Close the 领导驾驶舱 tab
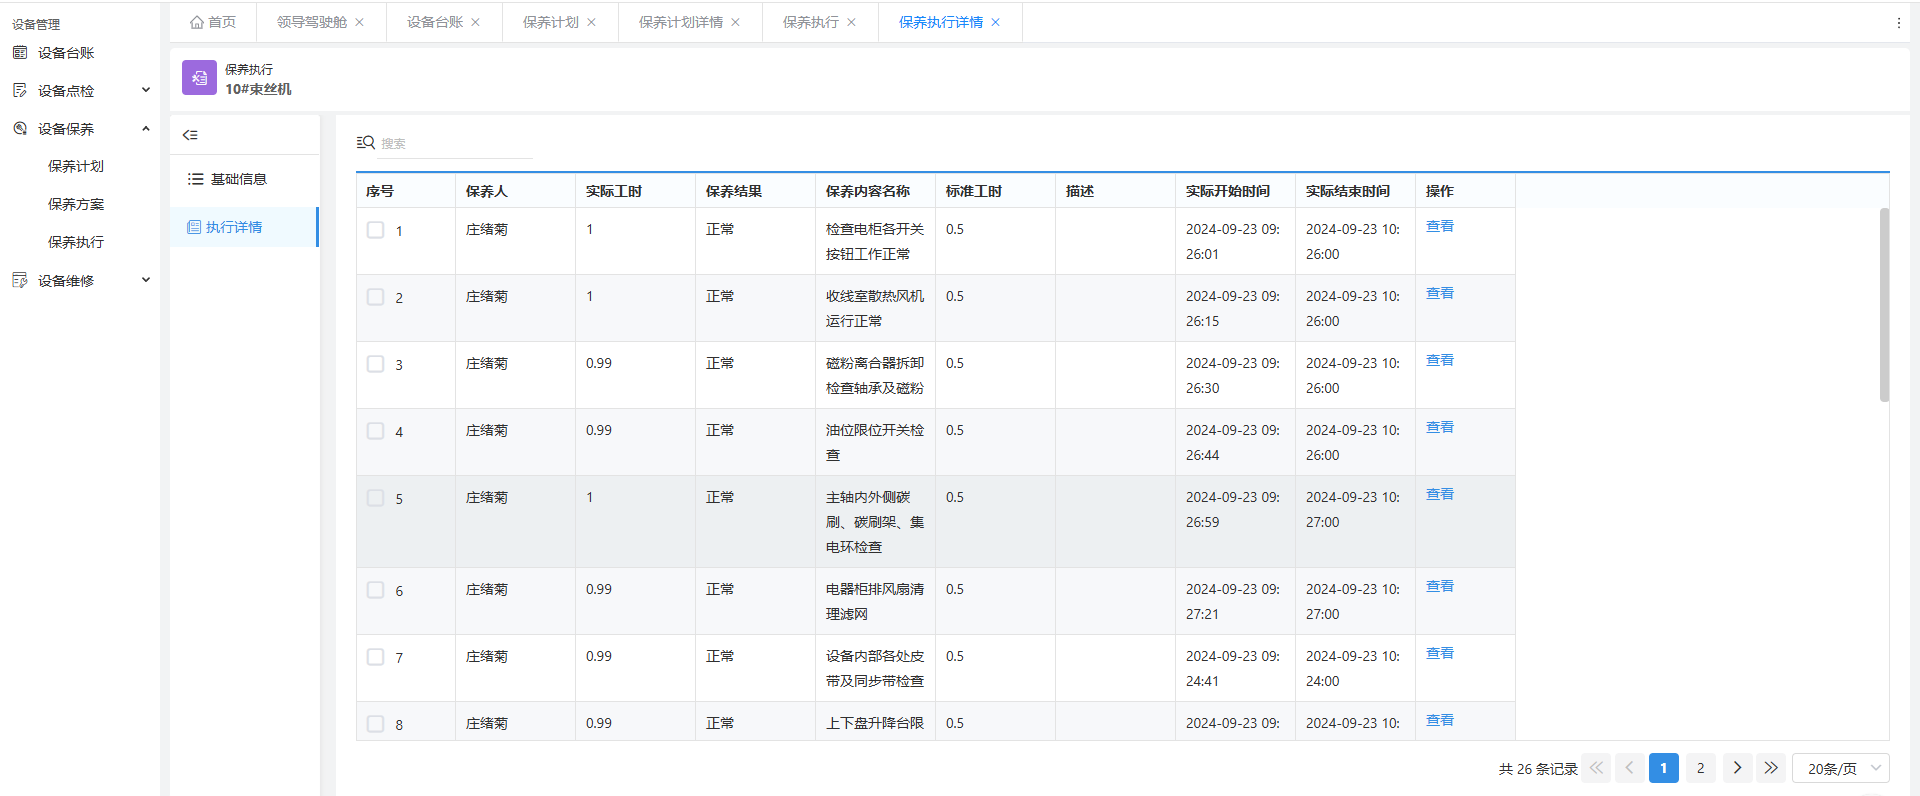 pyautogui.click(x=360, y=22)
